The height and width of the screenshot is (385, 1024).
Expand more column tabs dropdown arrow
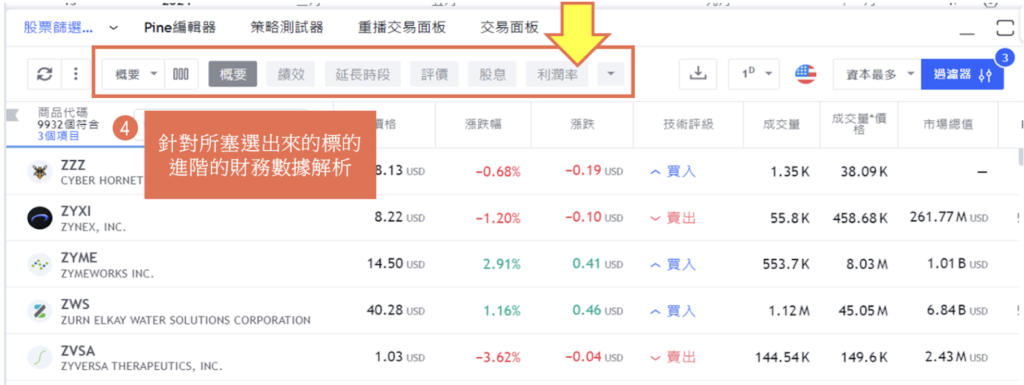[611, 74]
